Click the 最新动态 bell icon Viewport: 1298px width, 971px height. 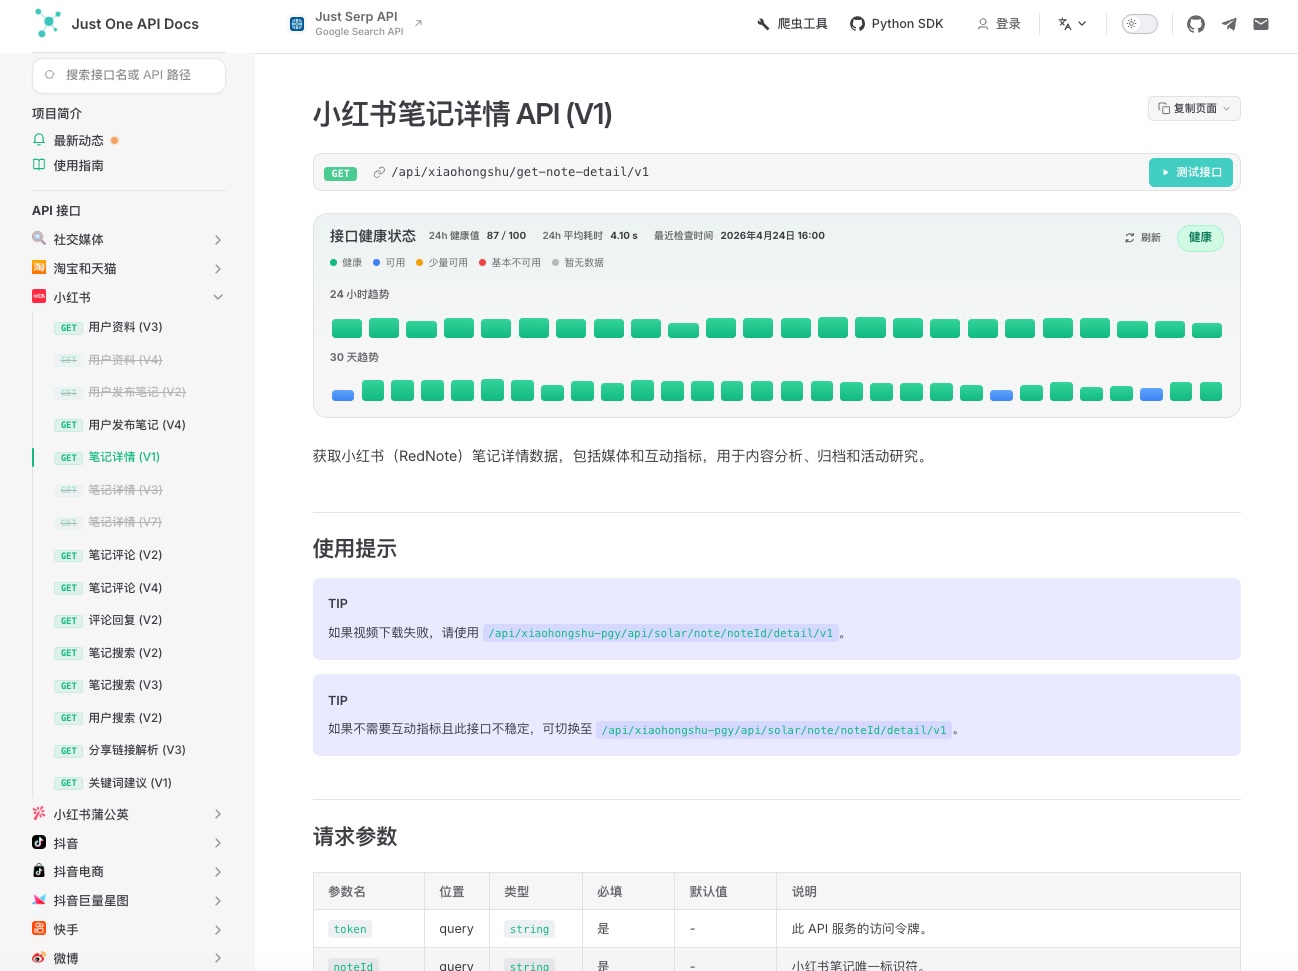click(39, 140)
